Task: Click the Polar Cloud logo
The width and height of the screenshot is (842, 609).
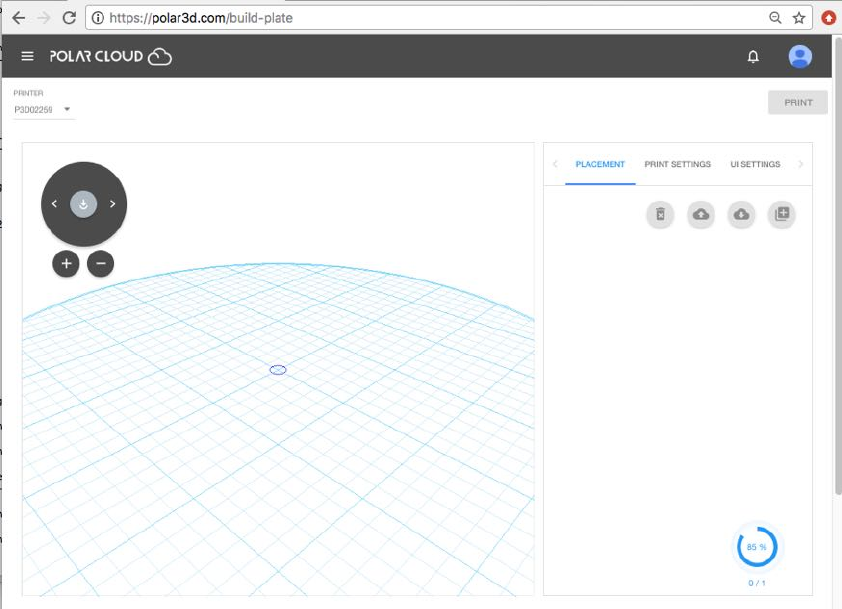Action: coord(111,56)
